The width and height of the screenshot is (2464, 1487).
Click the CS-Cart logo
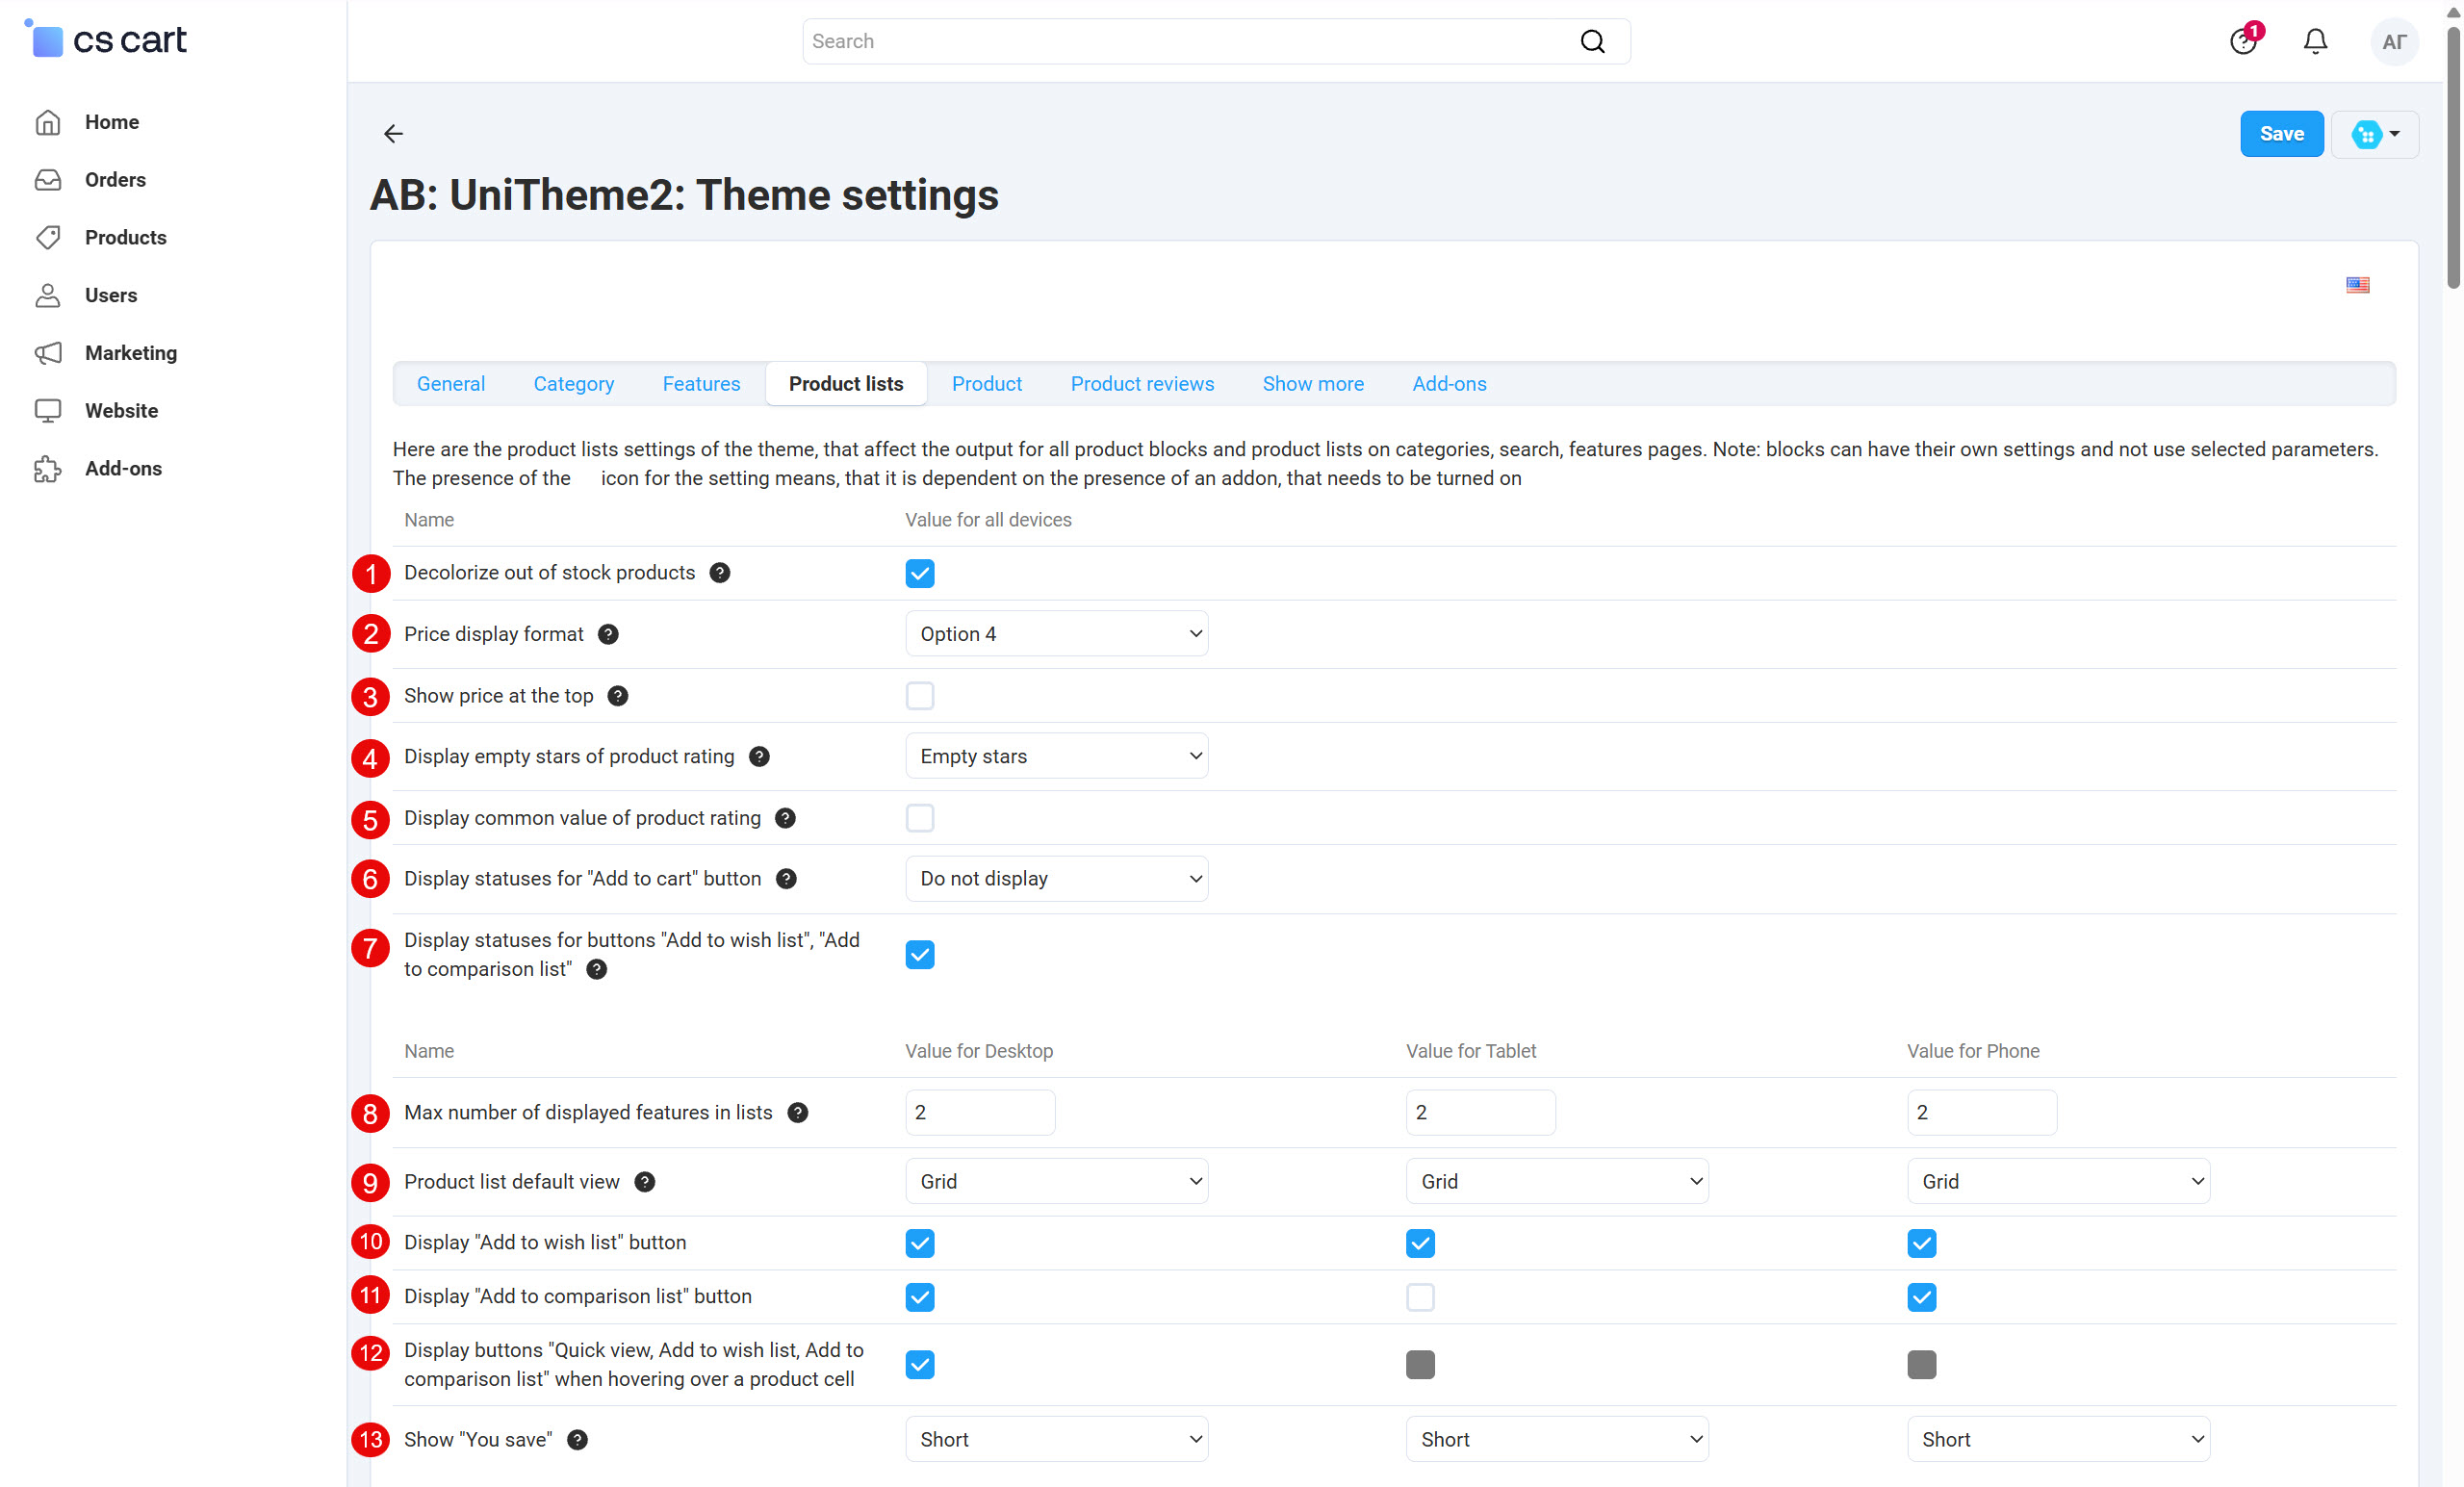[106, 39]
